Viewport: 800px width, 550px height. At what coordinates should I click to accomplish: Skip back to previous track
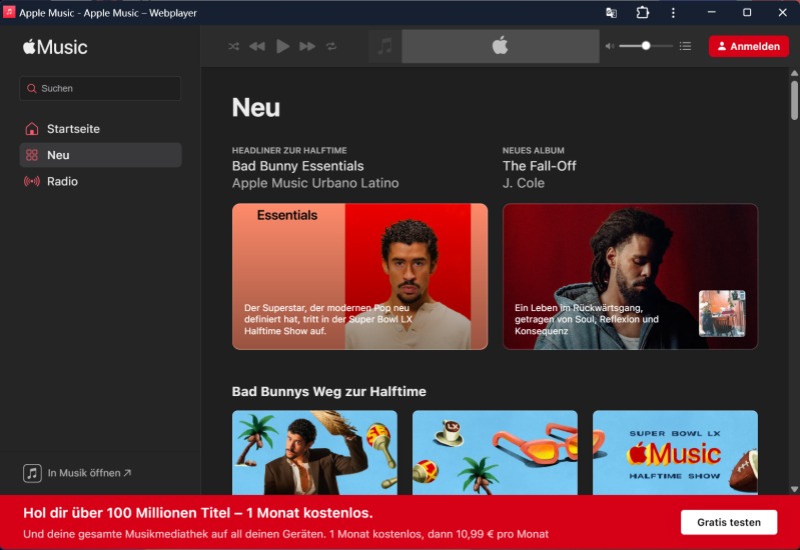[257, 46]
